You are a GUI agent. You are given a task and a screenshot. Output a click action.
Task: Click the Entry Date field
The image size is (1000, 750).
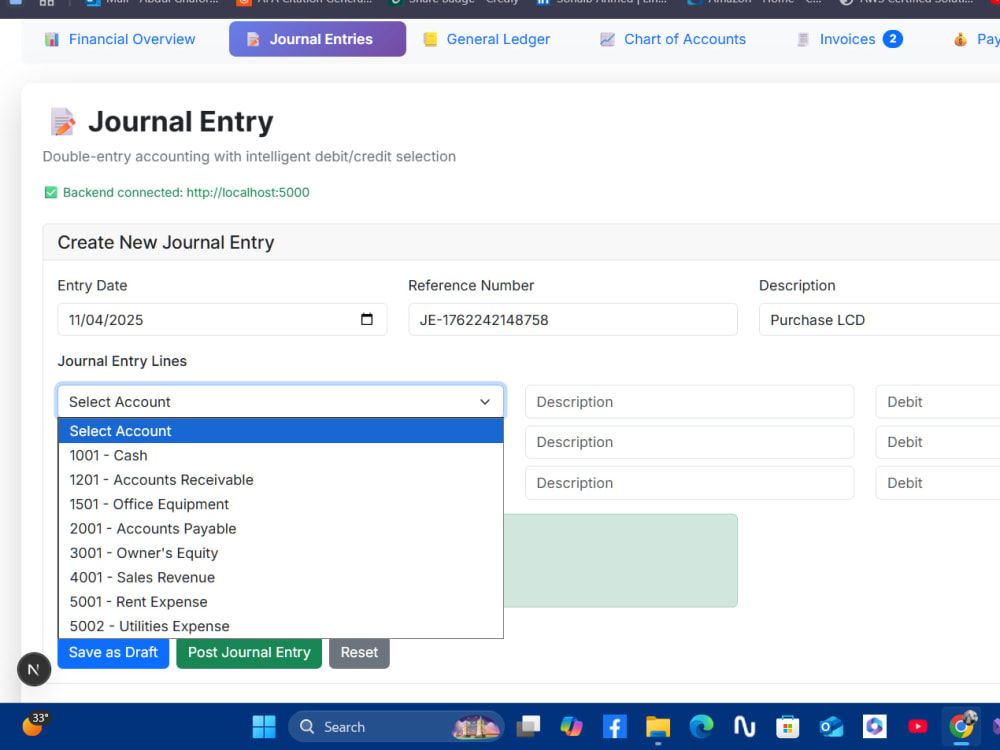tap(222, 320)
